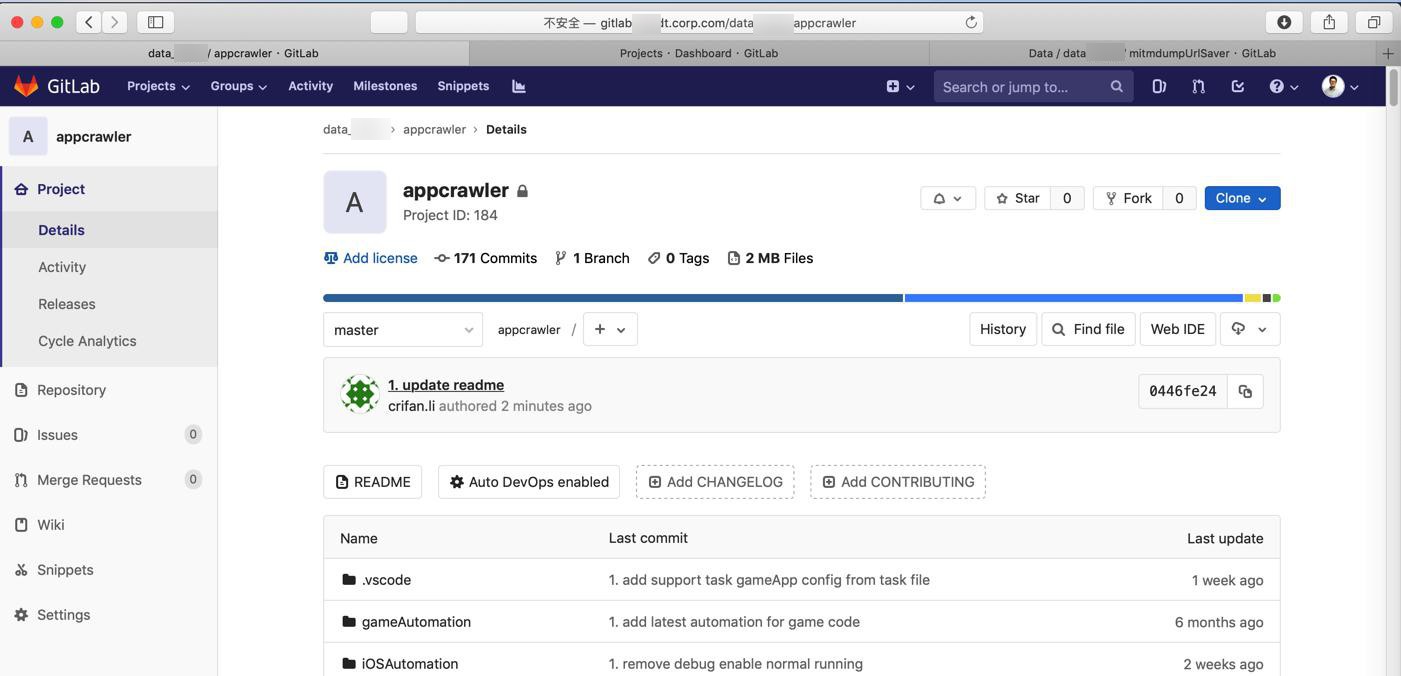1401x676 pixels.
Task: Click the Add license link
Action: pos(371,258)
